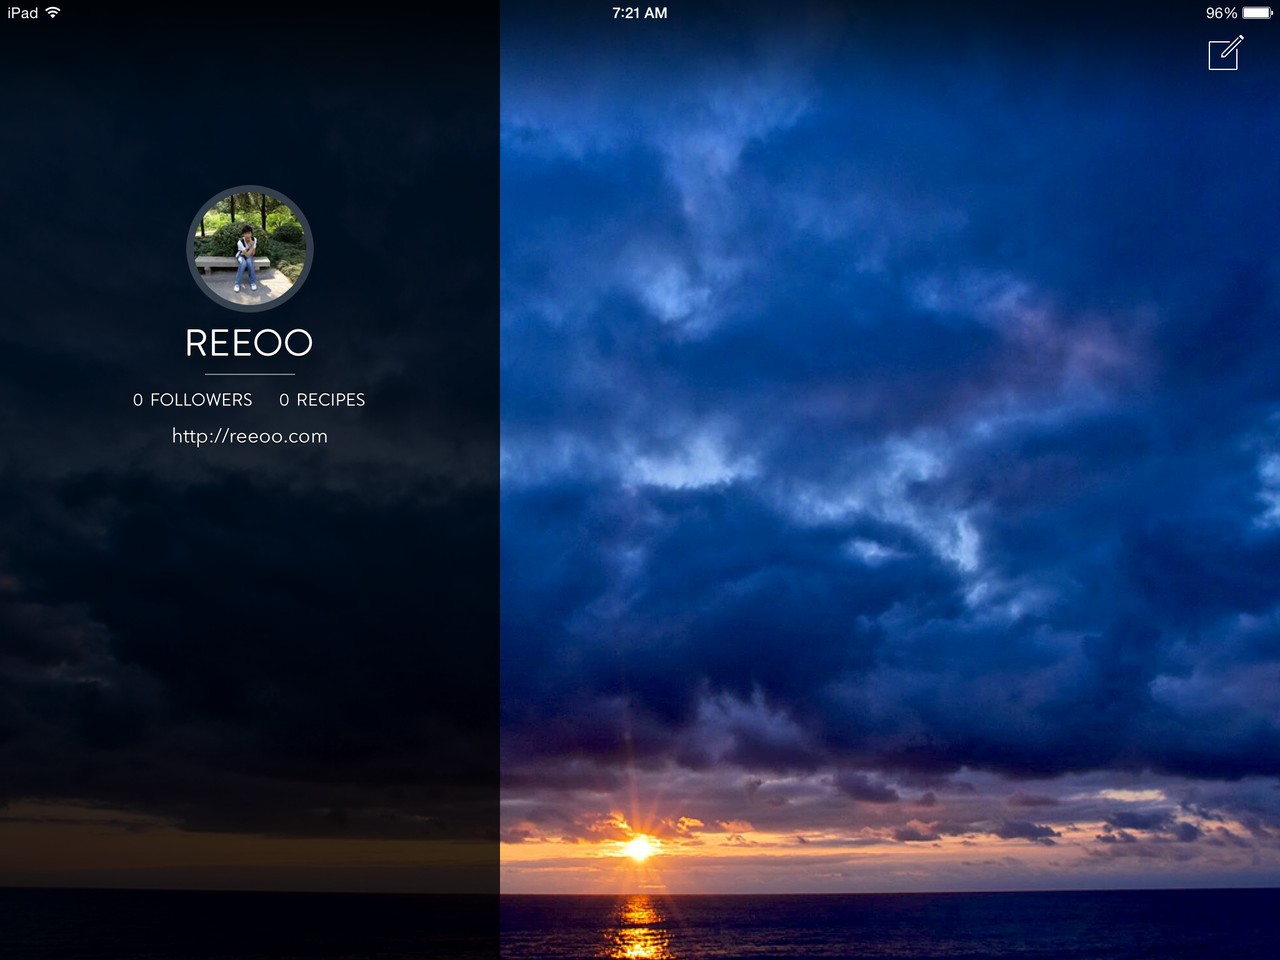
Task: Tap empty dark sidebar below the reeoo.com link
Action: (250, 650)
